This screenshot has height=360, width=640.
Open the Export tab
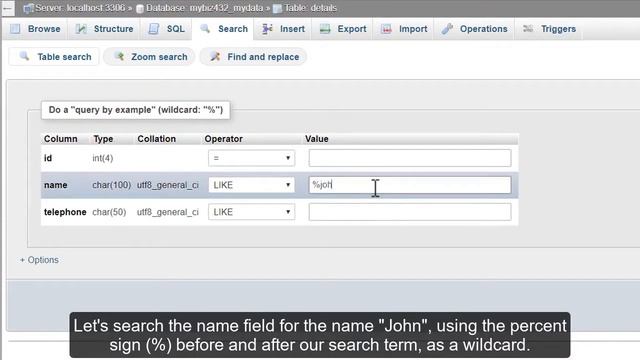[343, 29]
